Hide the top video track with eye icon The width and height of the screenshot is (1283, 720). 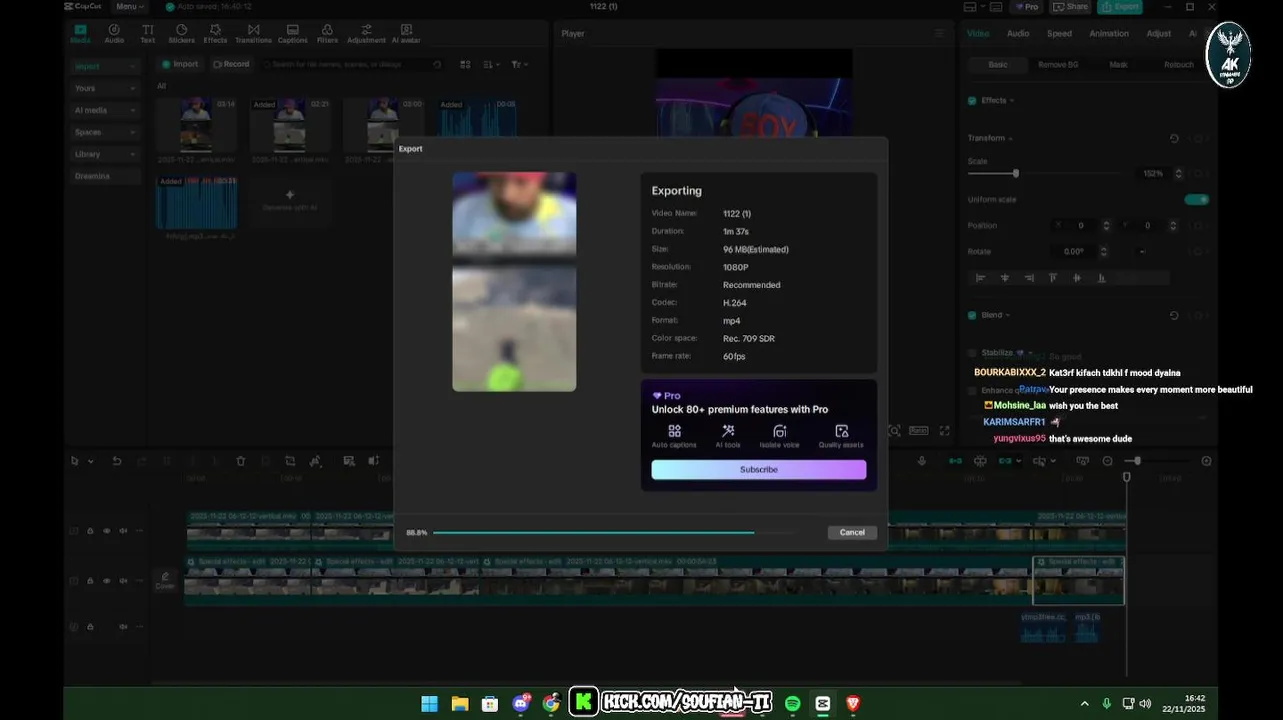(106, 531)
